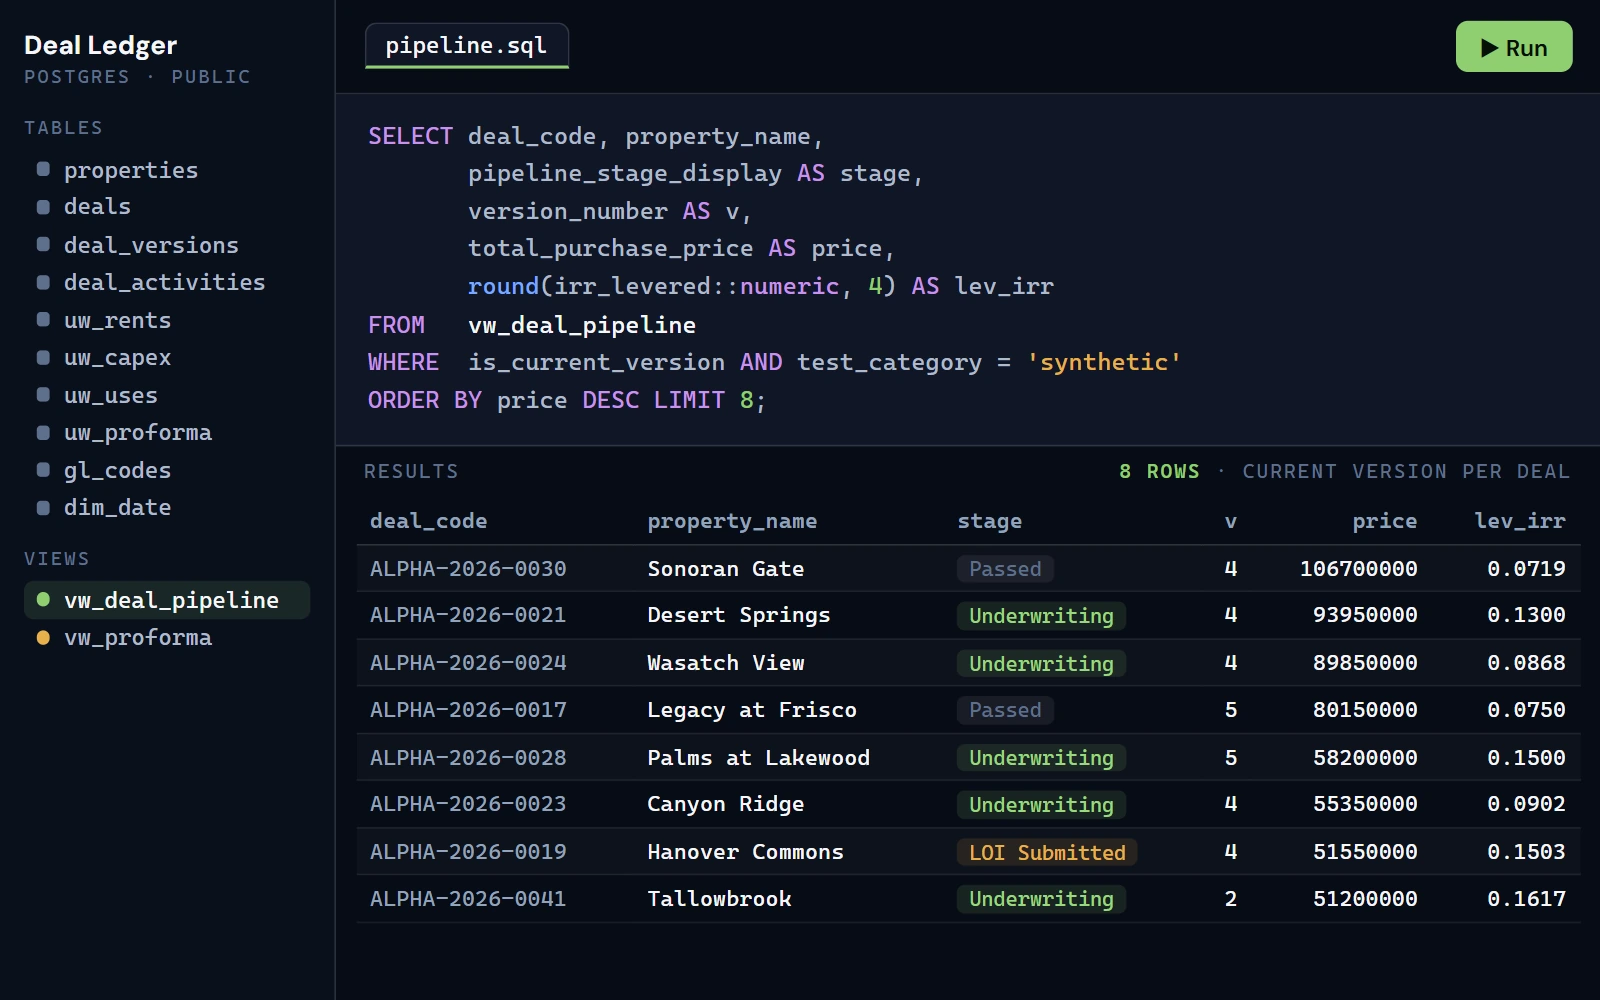Image resolution: width=1600 pixels, height=1000 pixels.
Task: Click the 8 ROWS result count
Action: point(1159,471)
